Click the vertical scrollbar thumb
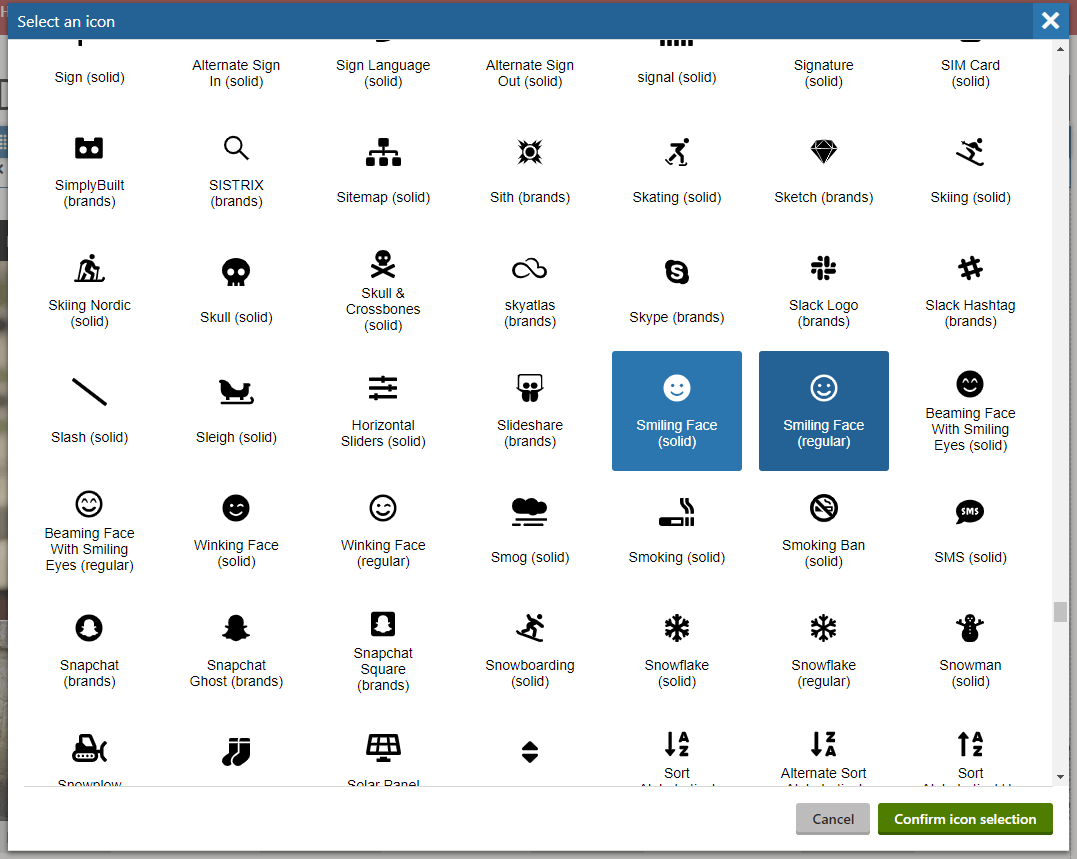 coord(1060,611)
